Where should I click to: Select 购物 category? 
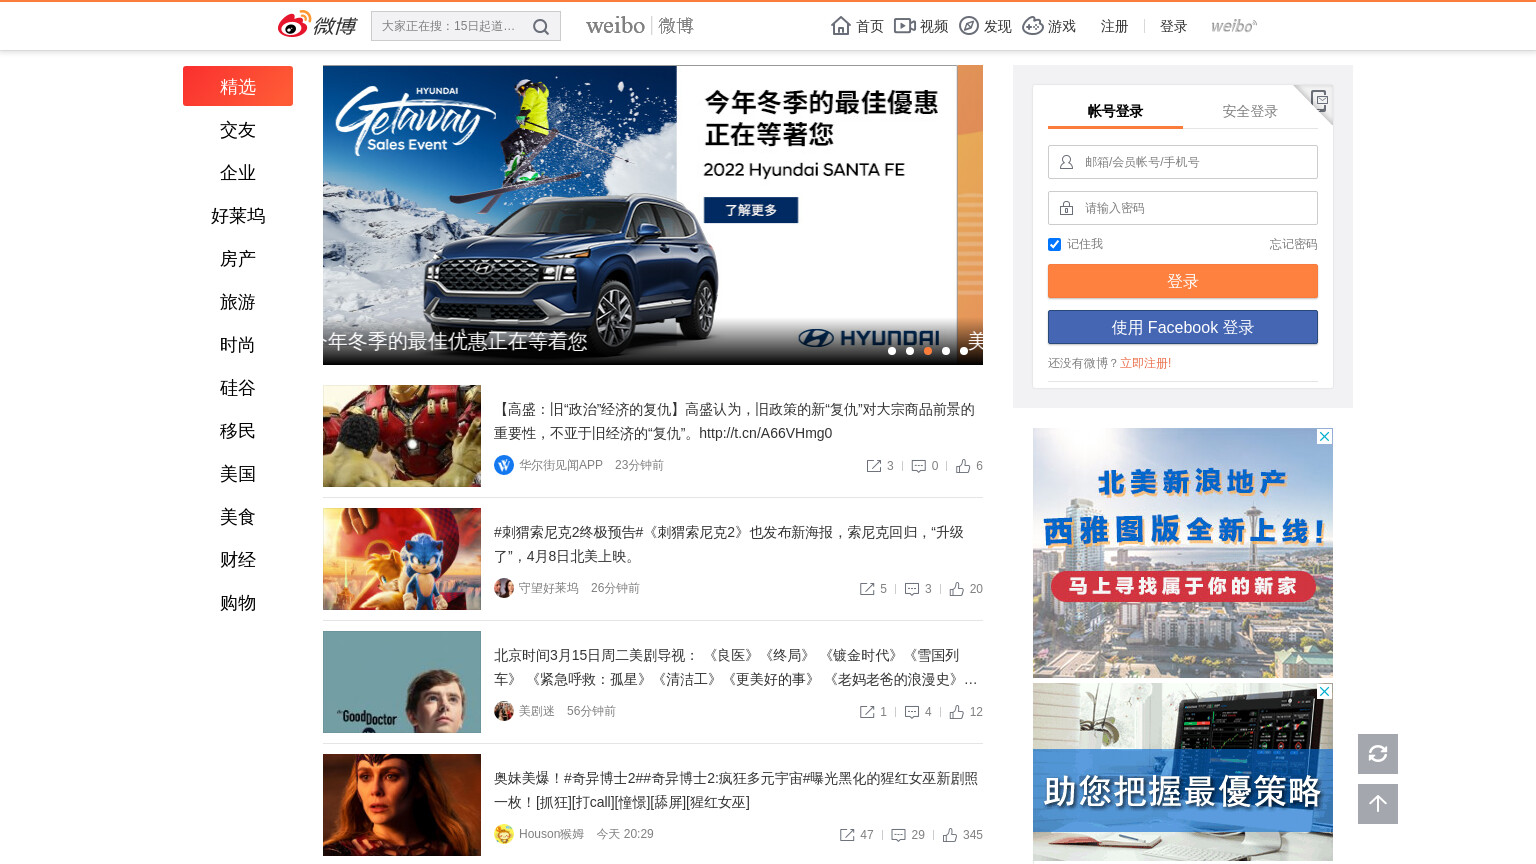(x=238, y=603)
